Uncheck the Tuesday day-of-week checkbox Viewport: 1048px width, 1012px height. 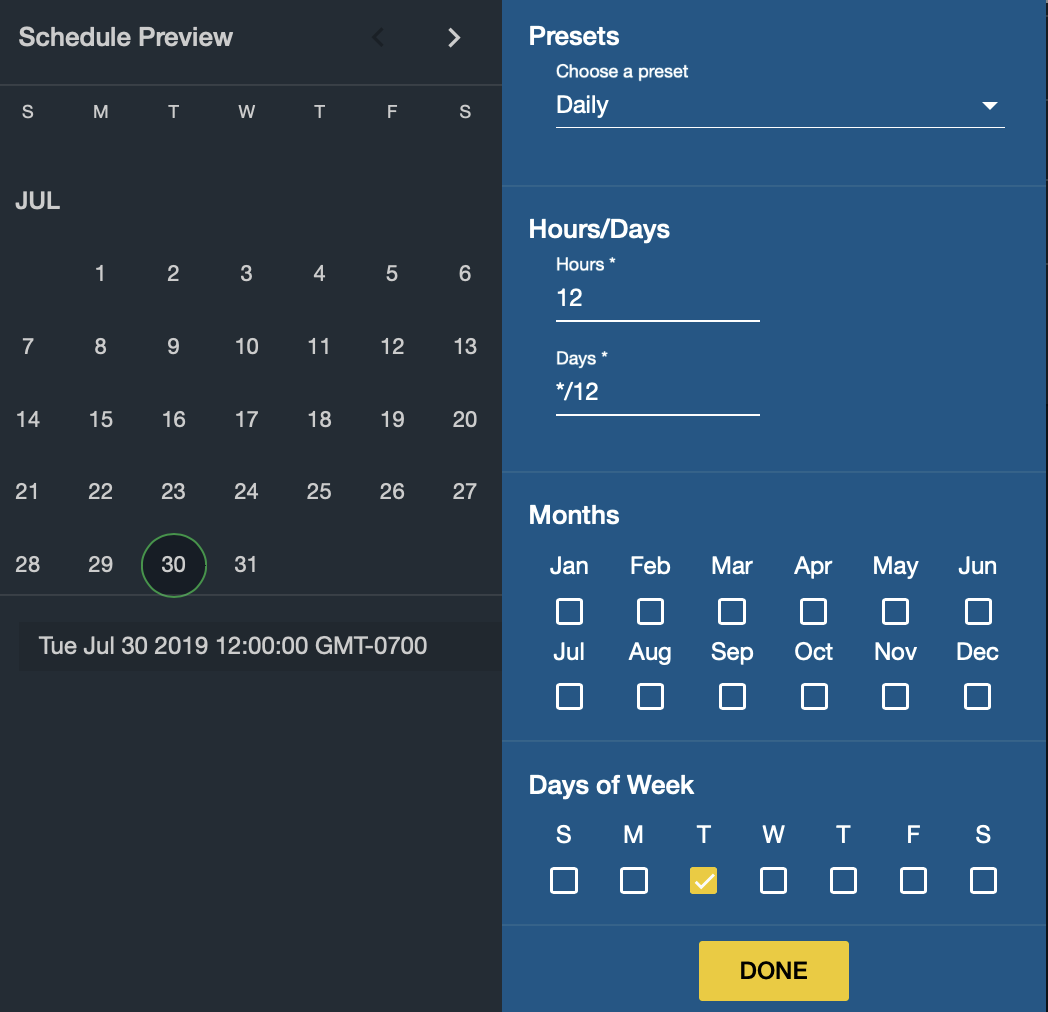pos(704,881)
